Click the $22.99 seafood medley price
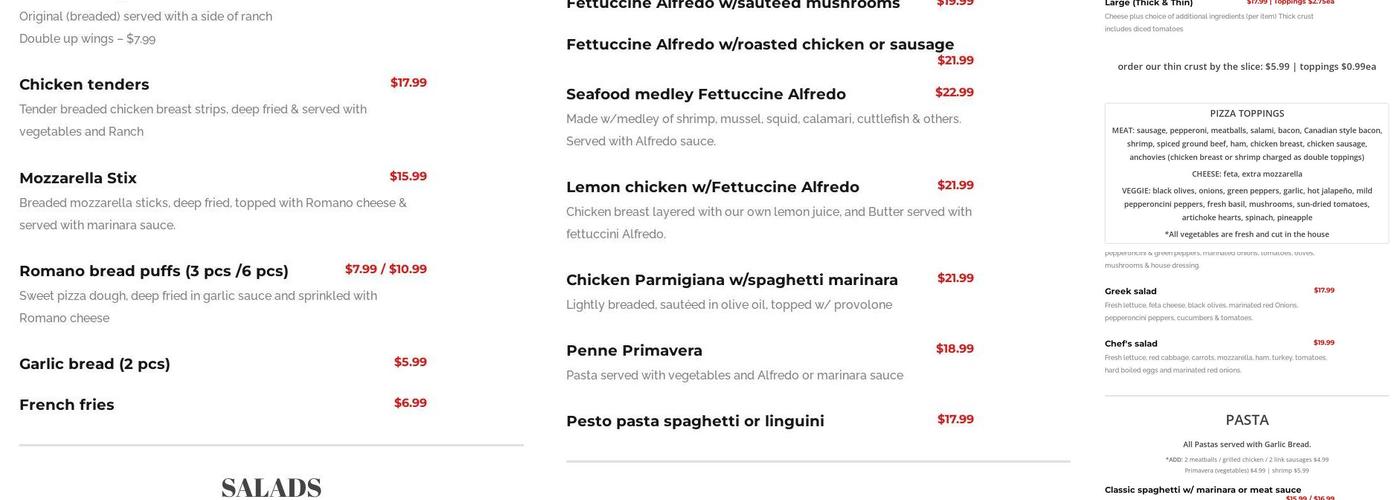This screenshot has width=1400, height=500. [x=954, y=92]
